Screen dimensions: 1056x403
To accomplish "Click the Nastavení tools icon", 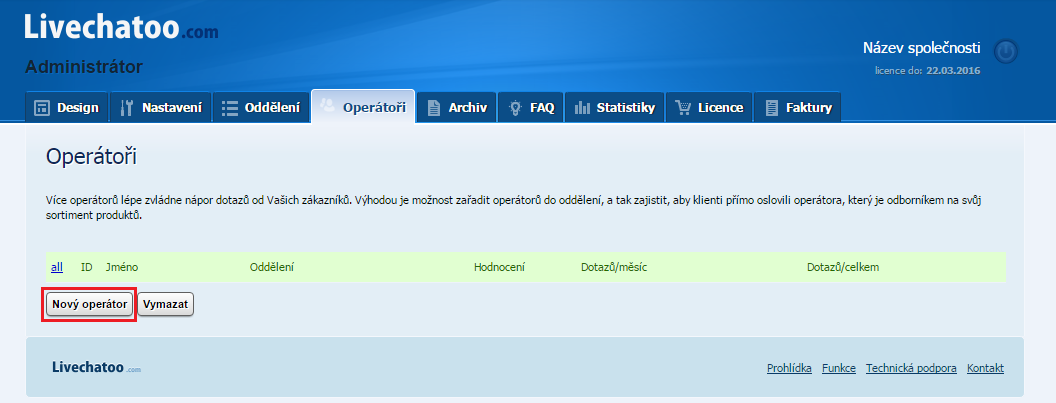I will coord(127,108).
